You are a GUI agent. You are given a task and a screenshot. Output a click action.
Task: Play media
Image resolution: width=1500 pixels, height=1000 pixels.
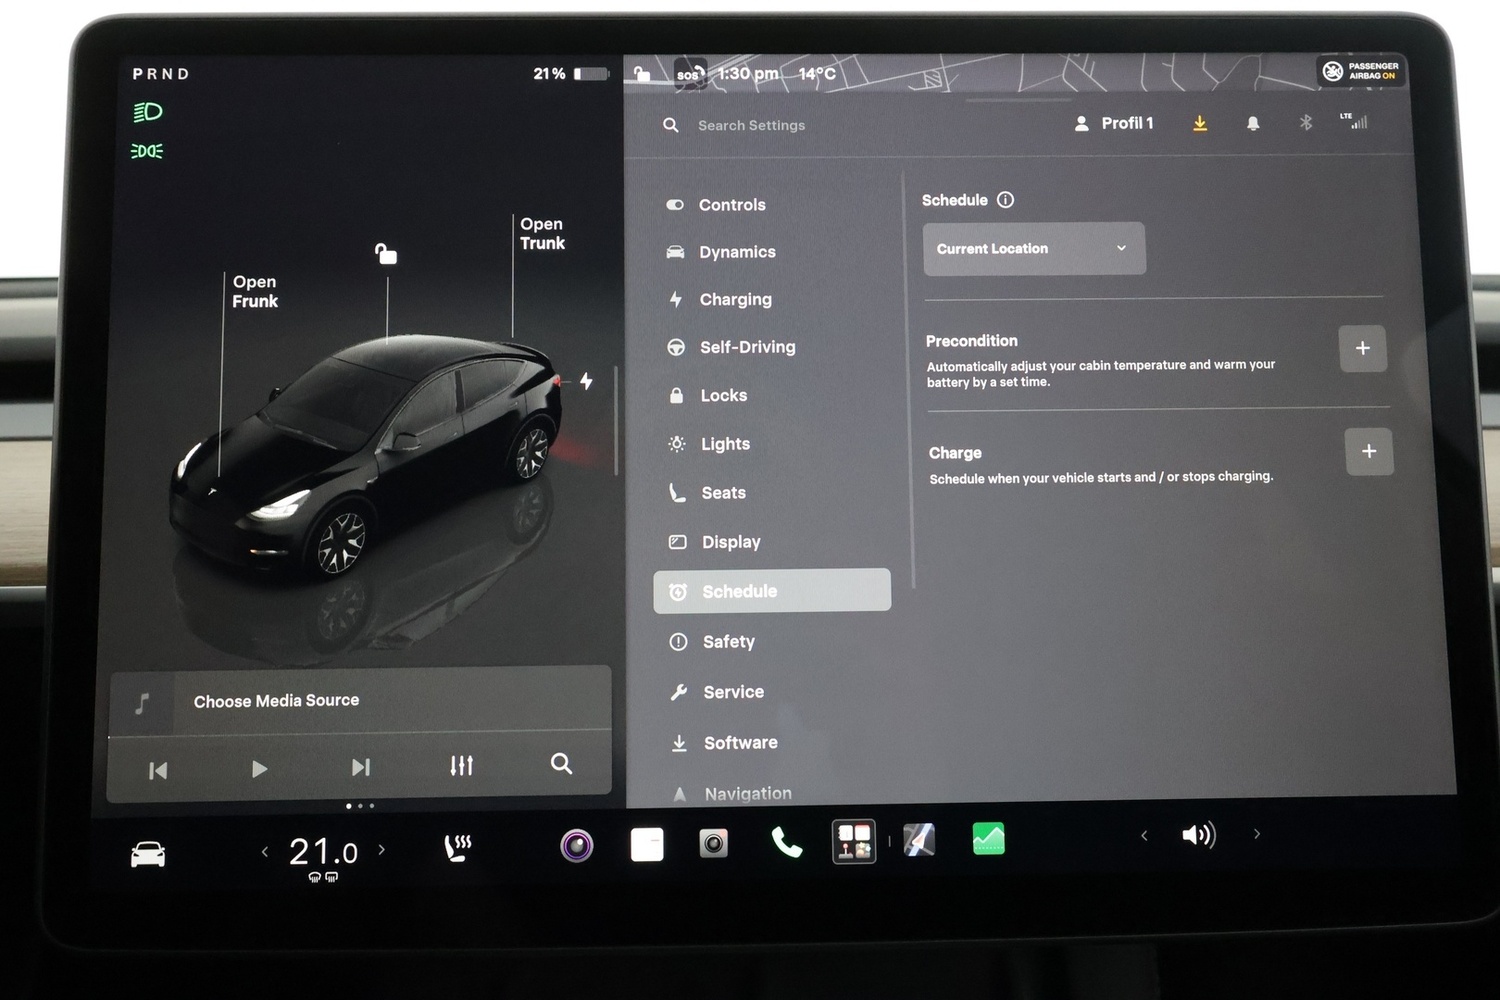[259, 769]
